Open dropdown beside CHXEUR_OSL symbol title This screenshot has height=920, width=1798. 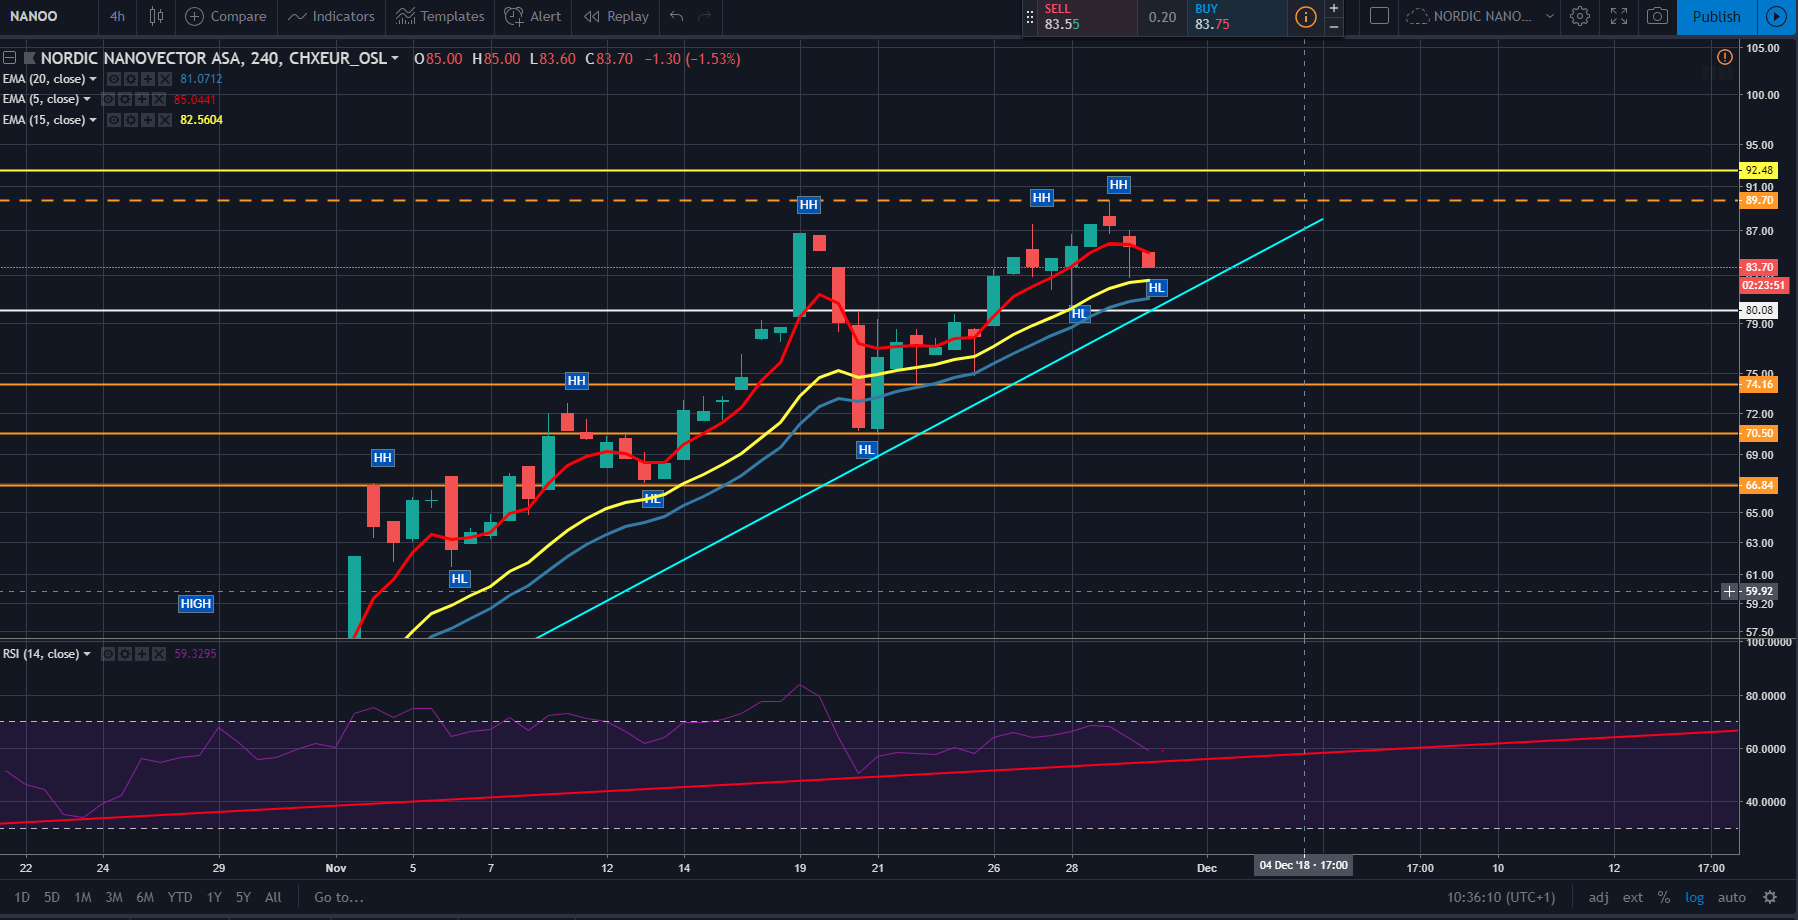tap(395, 58)
